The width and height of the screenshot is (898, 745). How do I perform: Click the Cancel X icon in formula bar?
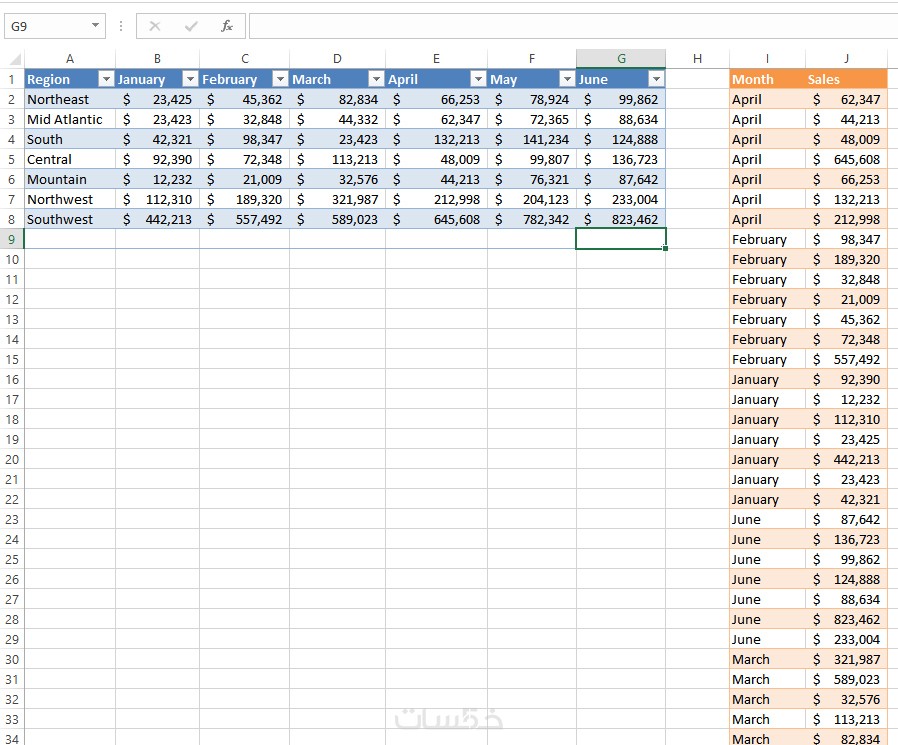point(155,26)
